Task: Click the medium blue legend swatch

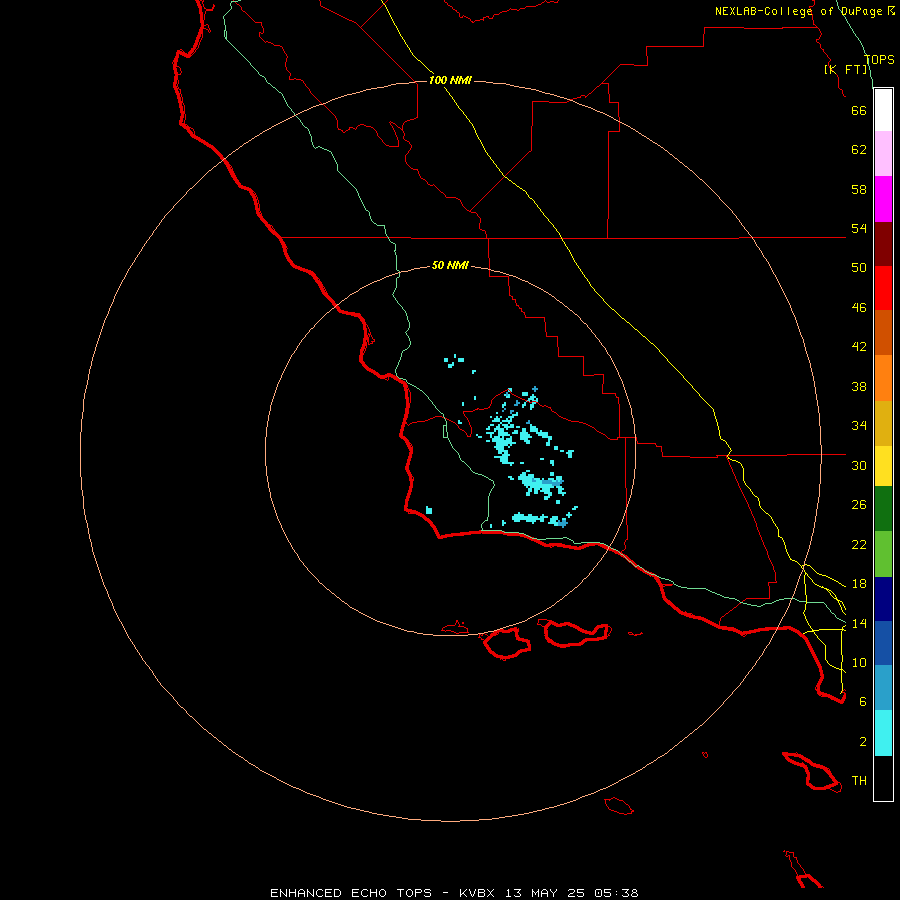Action: (x=883, y=643)
